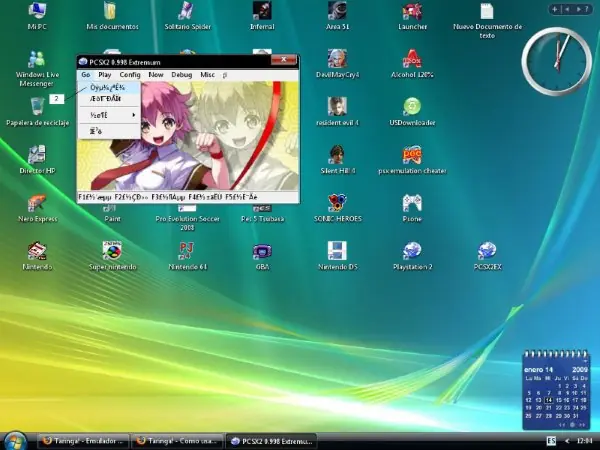Open the Play menu in PCSX2
Screen dimensions: 600x450
click(104, 75)
